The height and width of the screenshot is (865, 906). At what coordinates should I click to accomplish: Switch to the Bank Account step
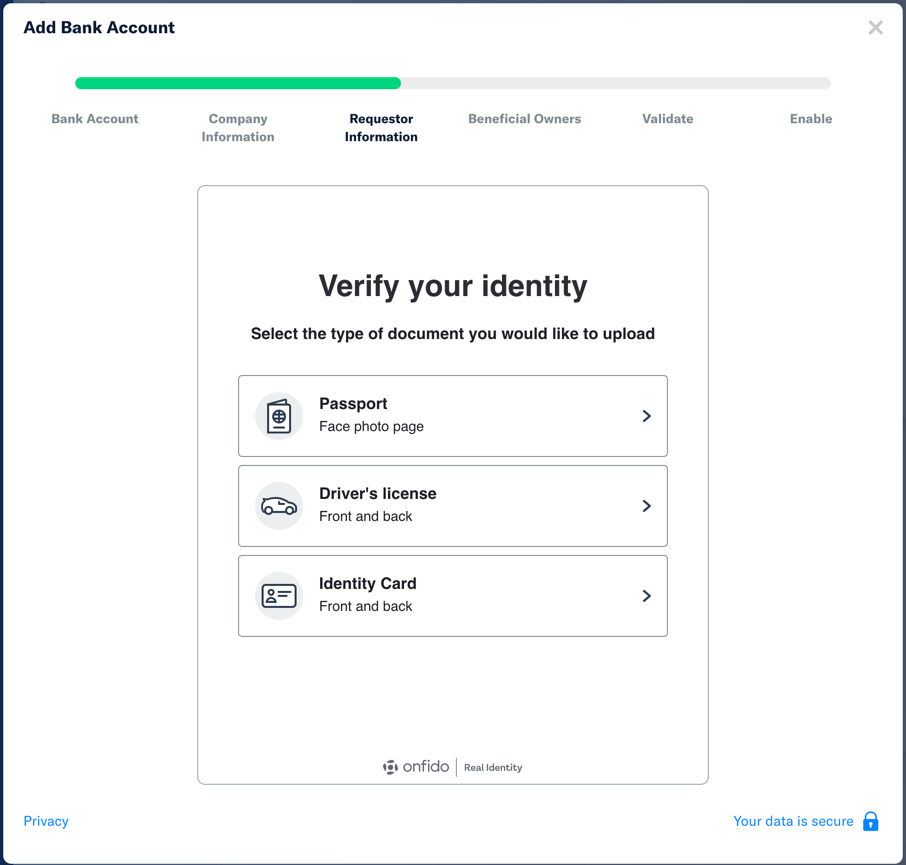pyautogui.click(x=94, y=118)
